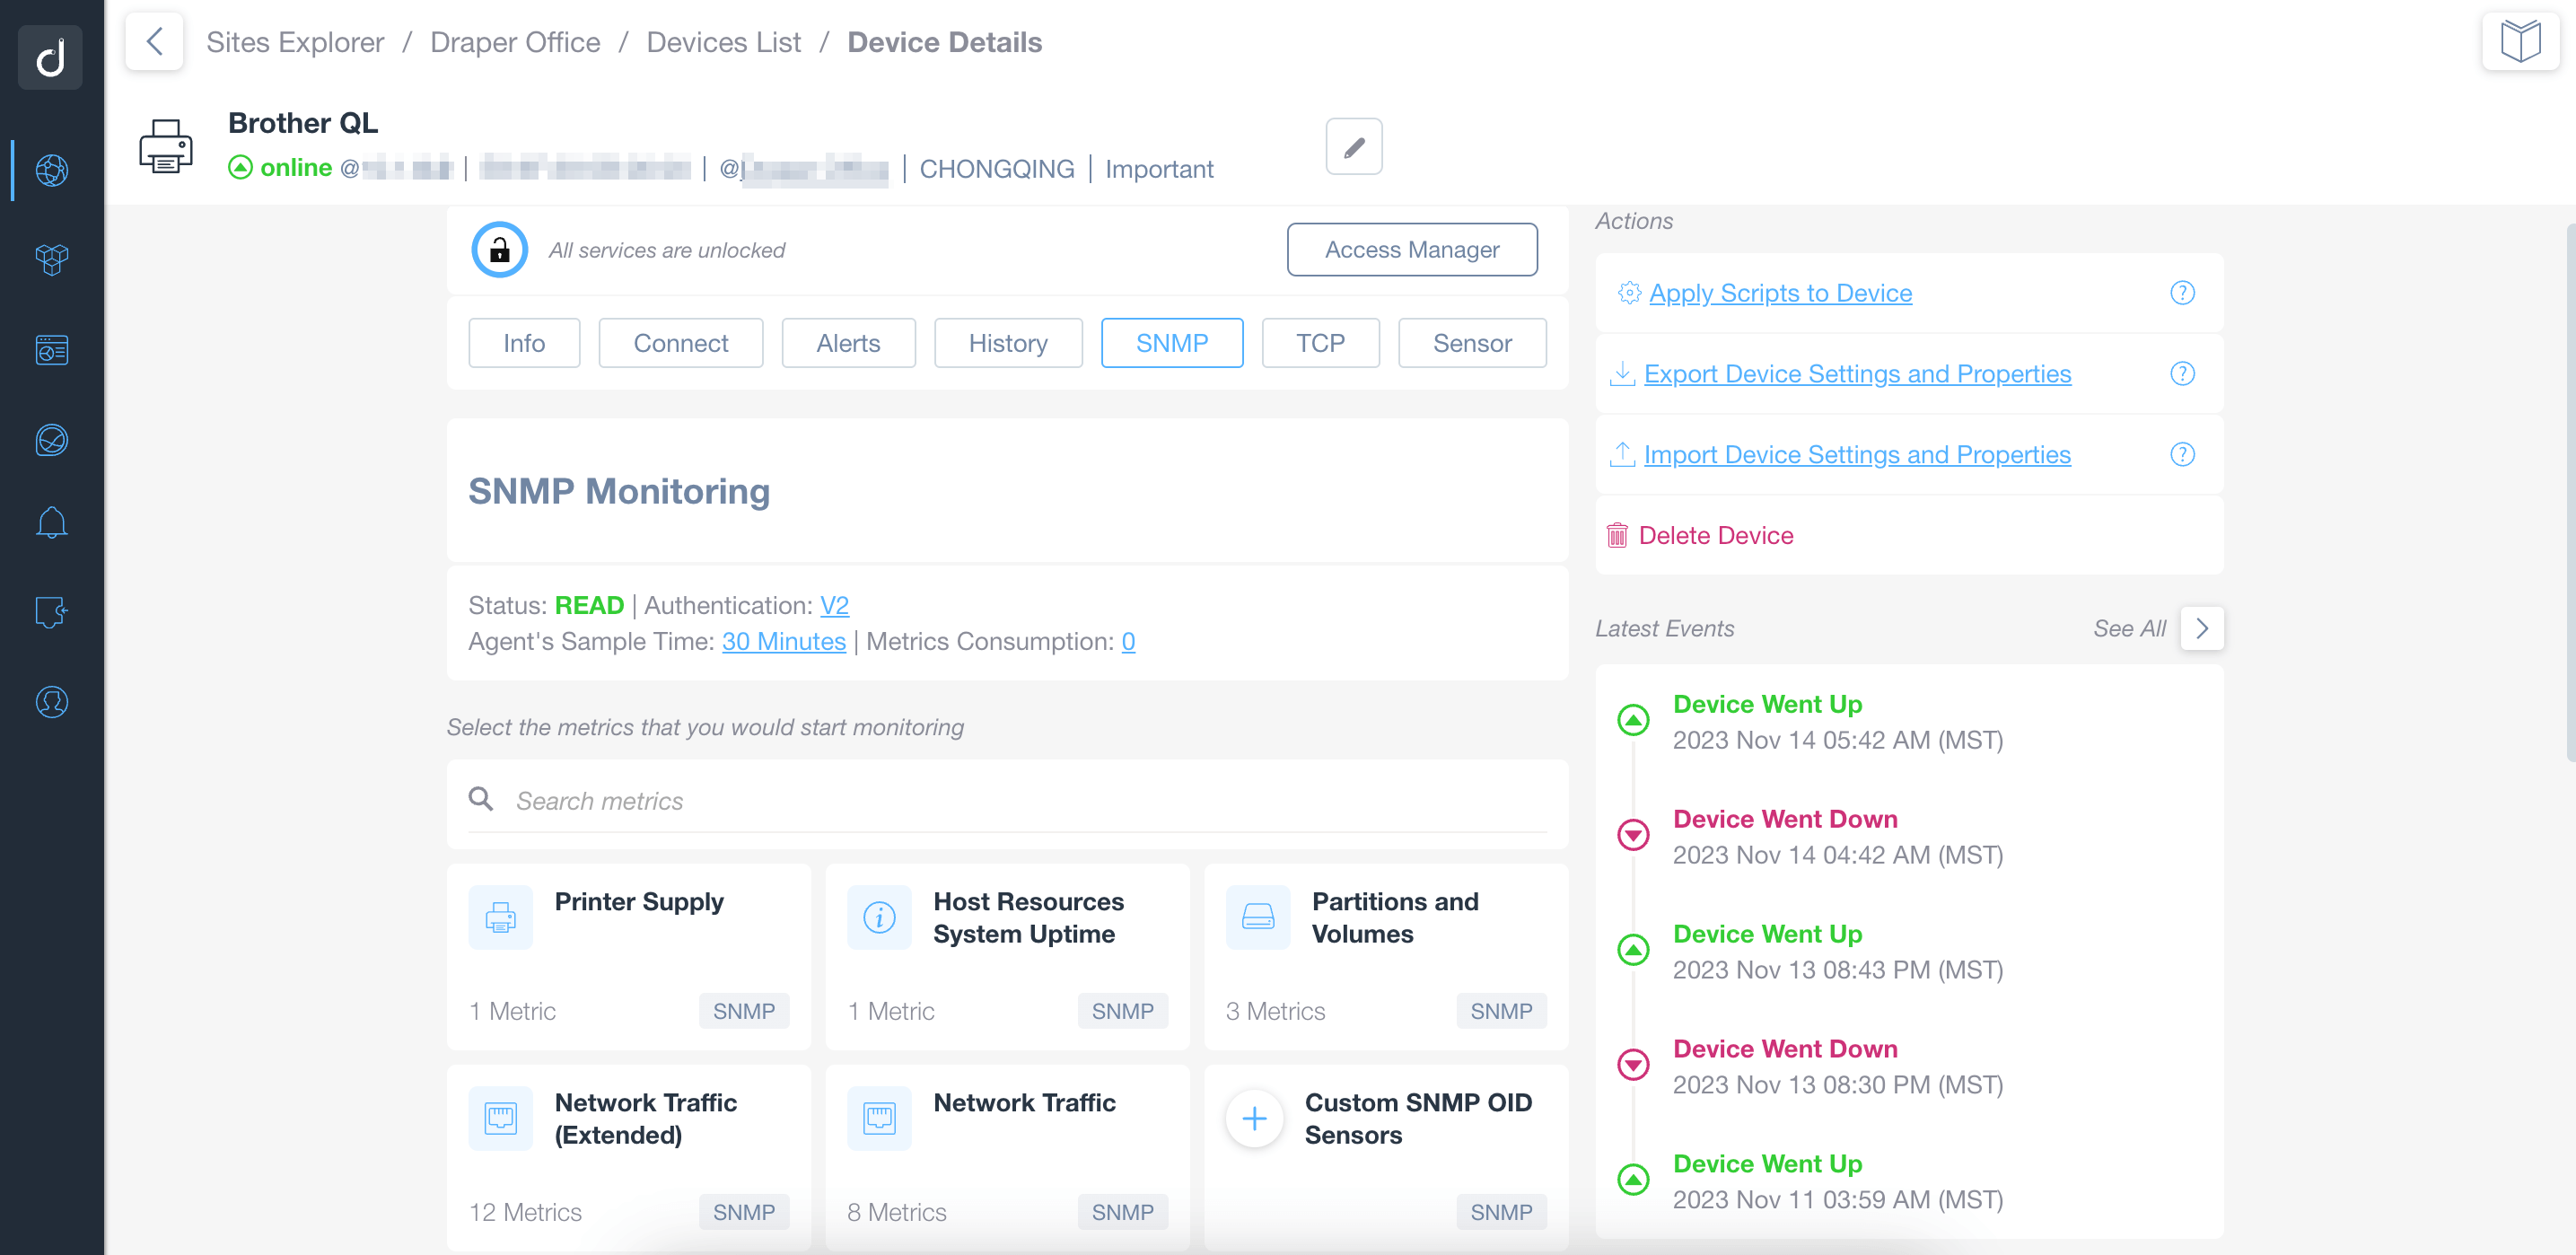
Task: Switch to the SNMP monitoring tab
Action: tap(1171, 342)
